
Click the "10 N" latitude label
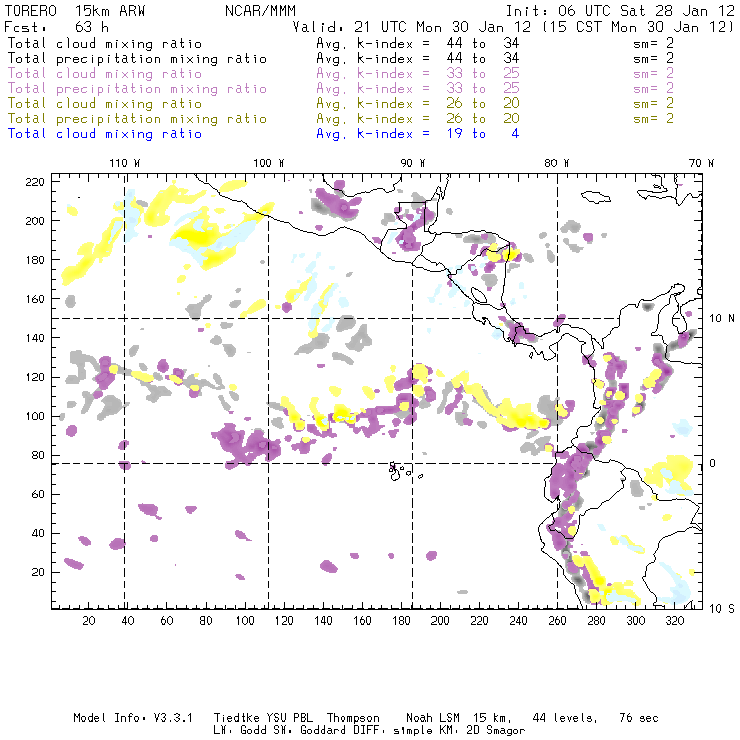point(722,319)
